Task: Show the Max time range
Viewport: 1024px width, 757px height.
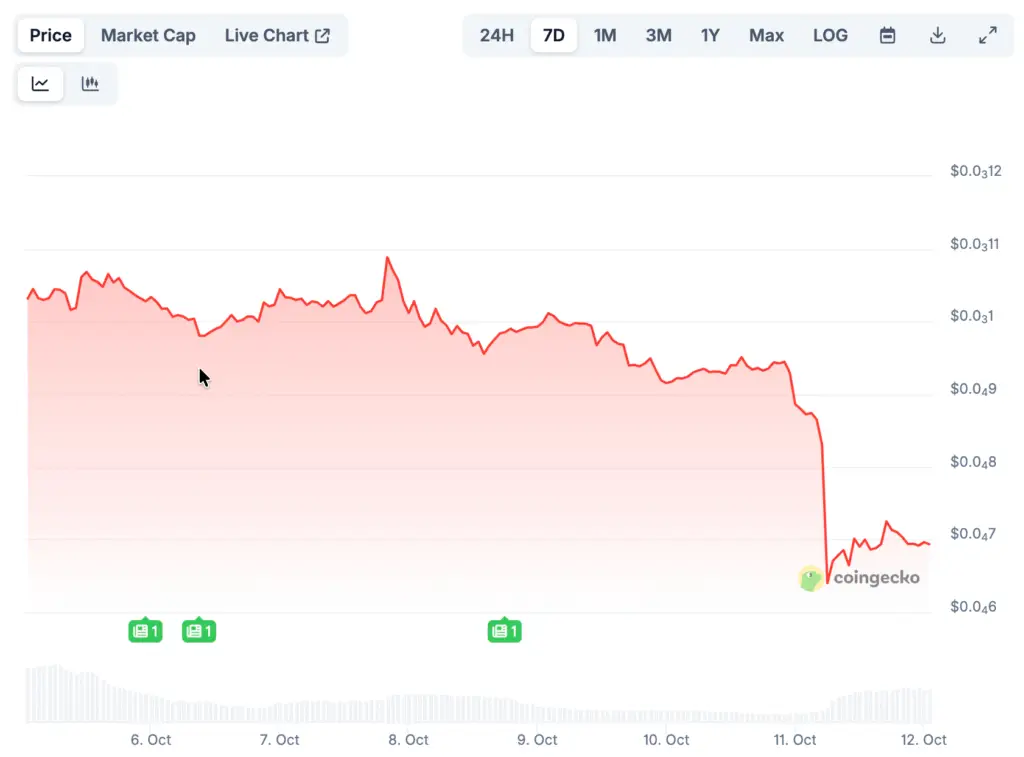Action: pos(766,36)
